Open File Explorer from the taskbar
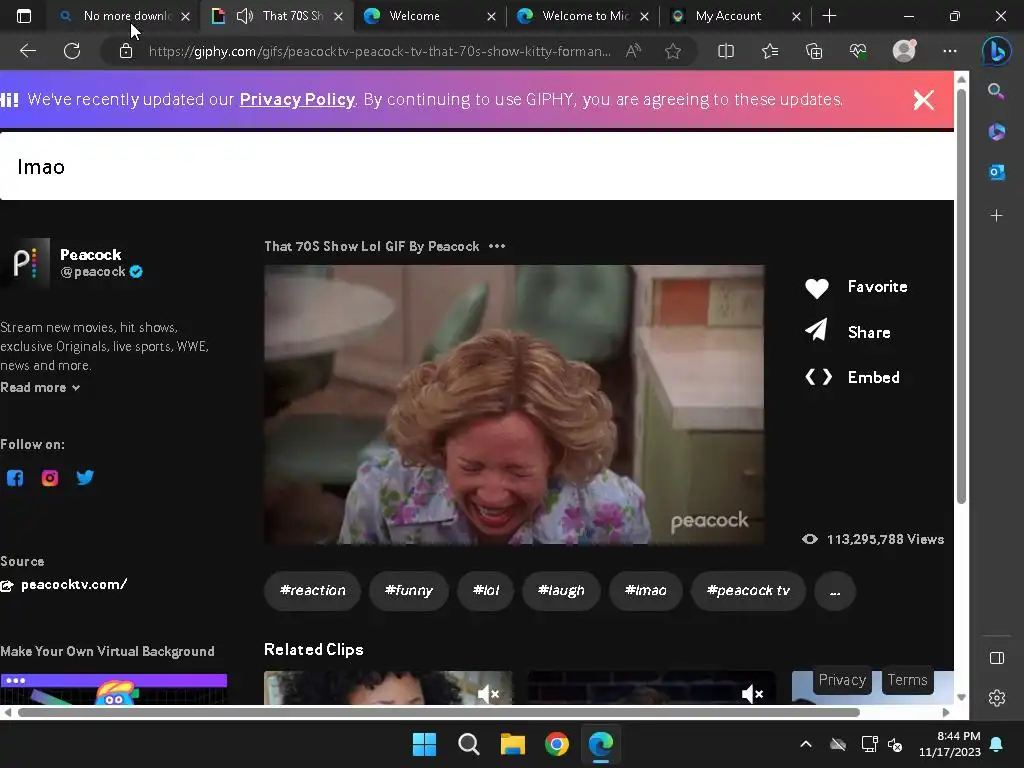Image resolution: width=1024 pixels, height=768 pixels. pos(513,744)
